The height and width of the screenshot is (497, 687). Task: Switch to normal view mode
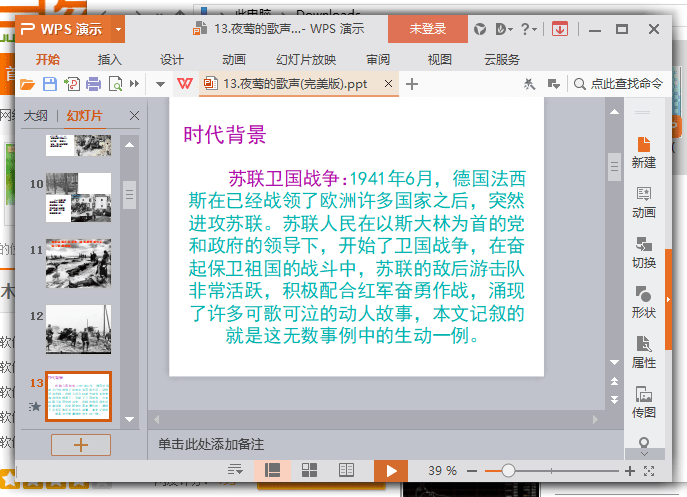click(x=272, y=470)
